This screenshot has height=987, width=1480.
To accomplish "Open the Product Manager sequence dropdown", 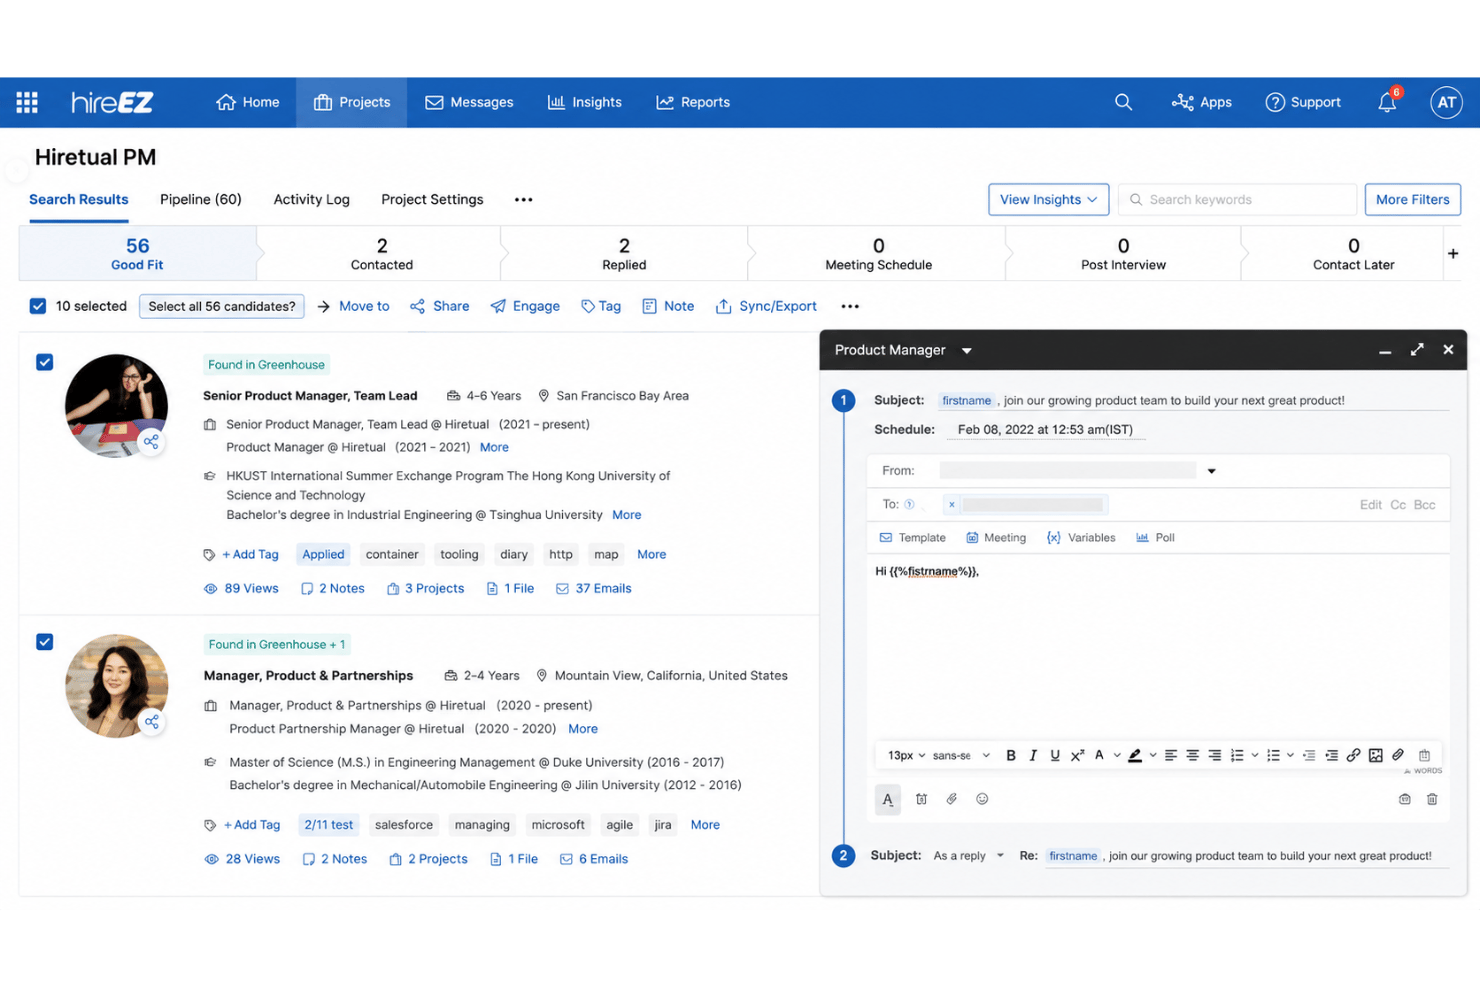I will click(966, 351).
